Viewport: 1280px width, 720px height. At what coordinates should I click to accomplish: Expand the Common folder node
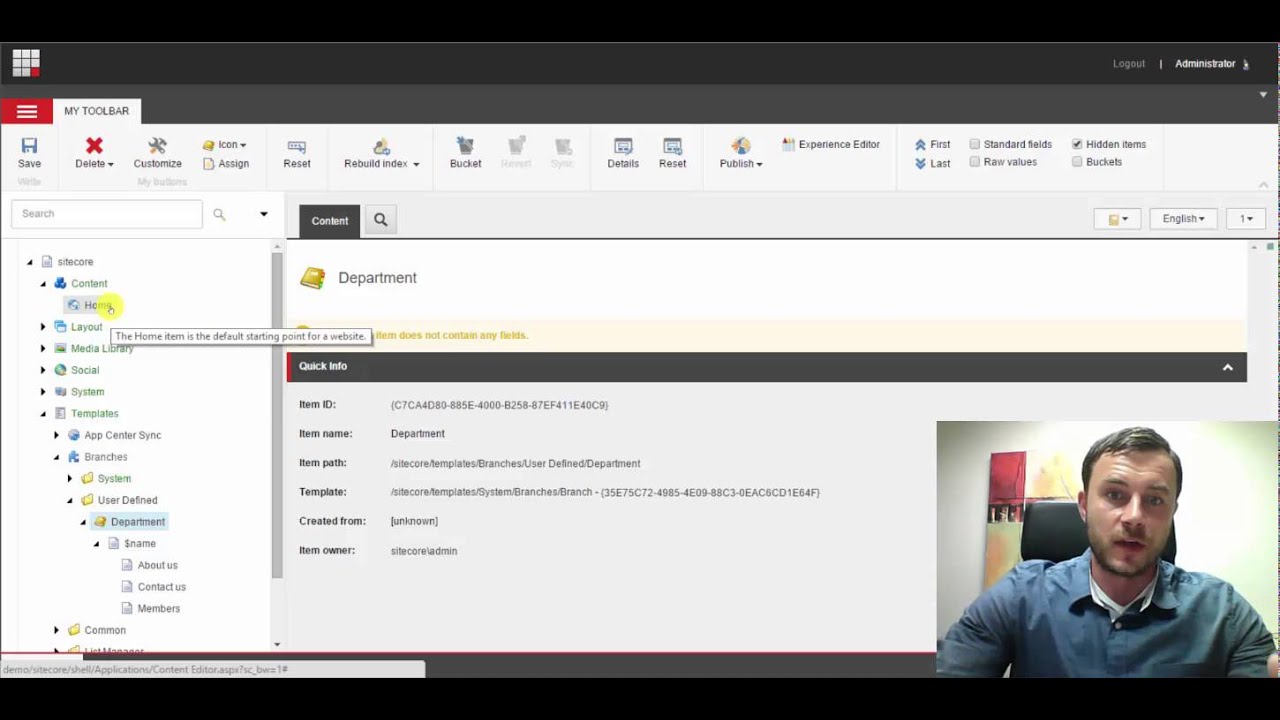(56, 630)
